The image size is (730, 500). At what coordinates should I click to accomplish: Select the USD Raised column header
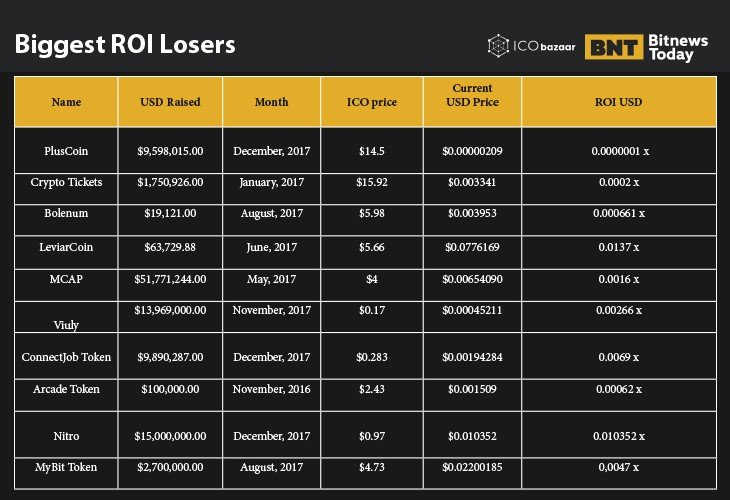click(x=170, y=102)
